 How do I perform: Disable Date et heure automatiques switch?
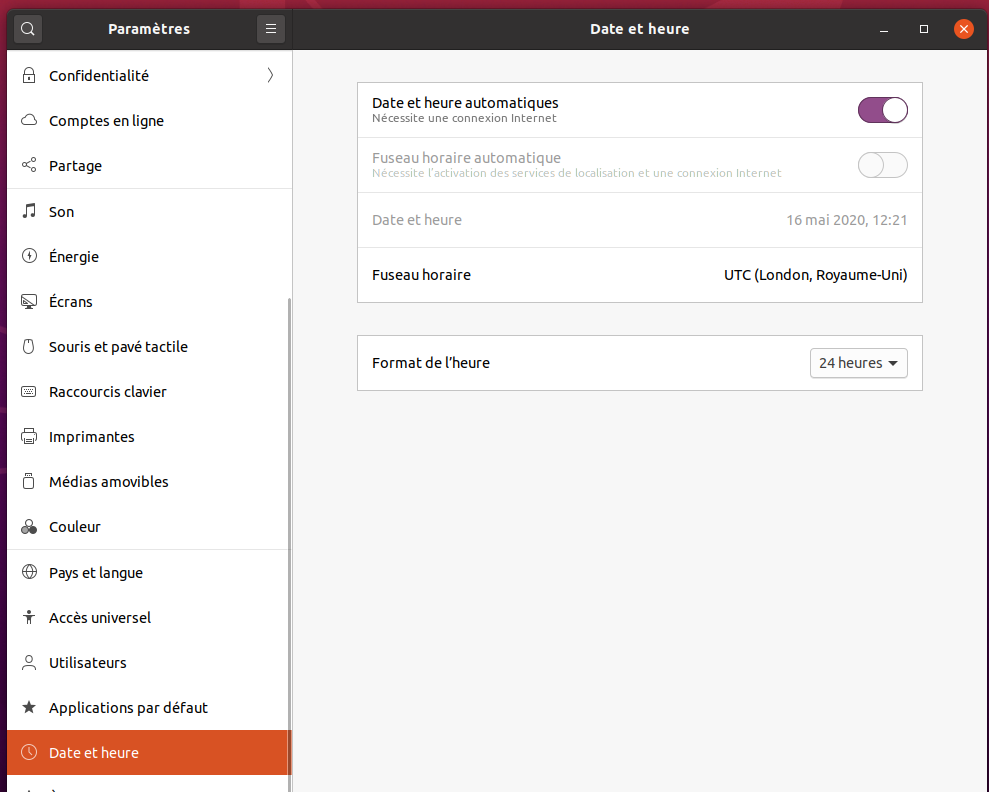(882, 110)
